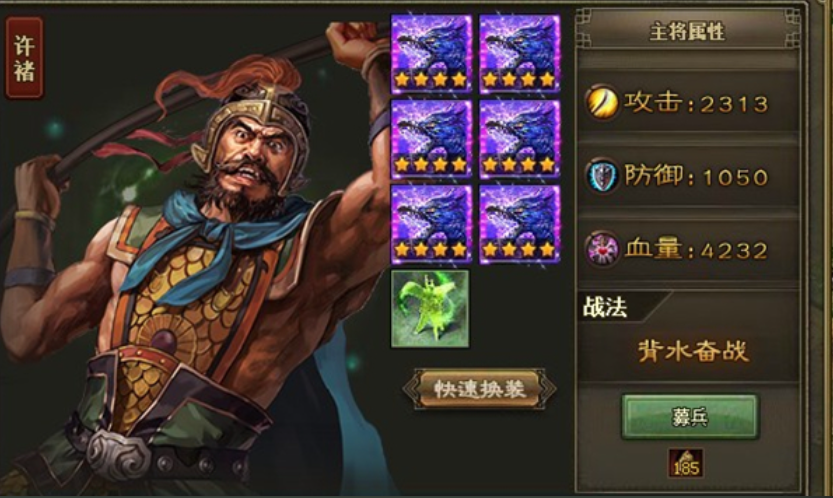Select the middle-right dragon equipment slot
The height and width of the screenshot is (498, 833).
pyautogui.click(x=519, y=139)
